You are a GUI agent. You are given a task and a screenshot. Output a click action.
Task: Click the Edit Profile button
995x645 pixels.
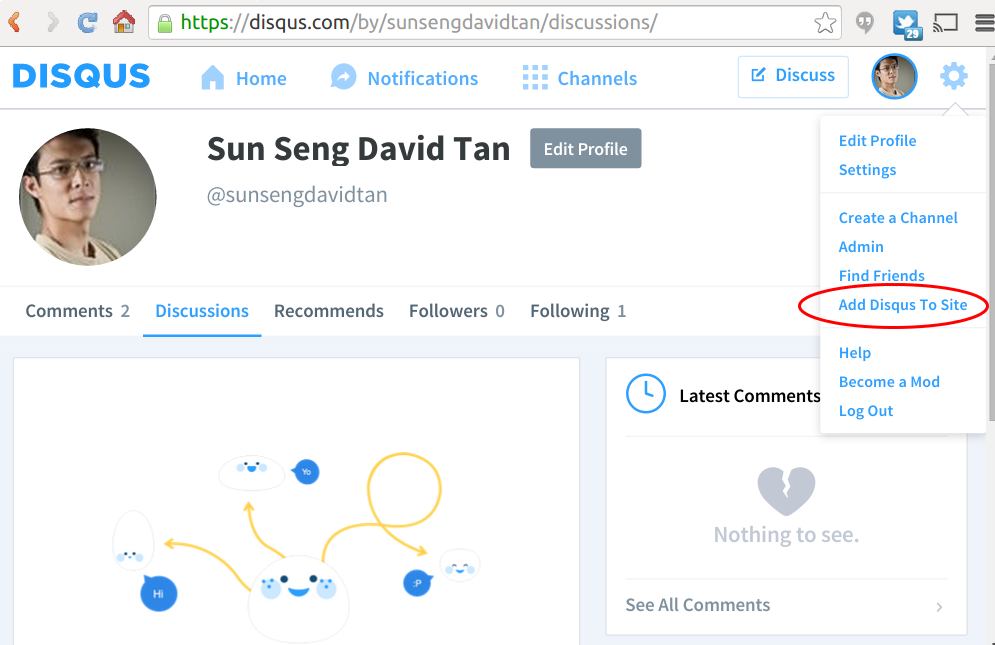pos(585,149)
